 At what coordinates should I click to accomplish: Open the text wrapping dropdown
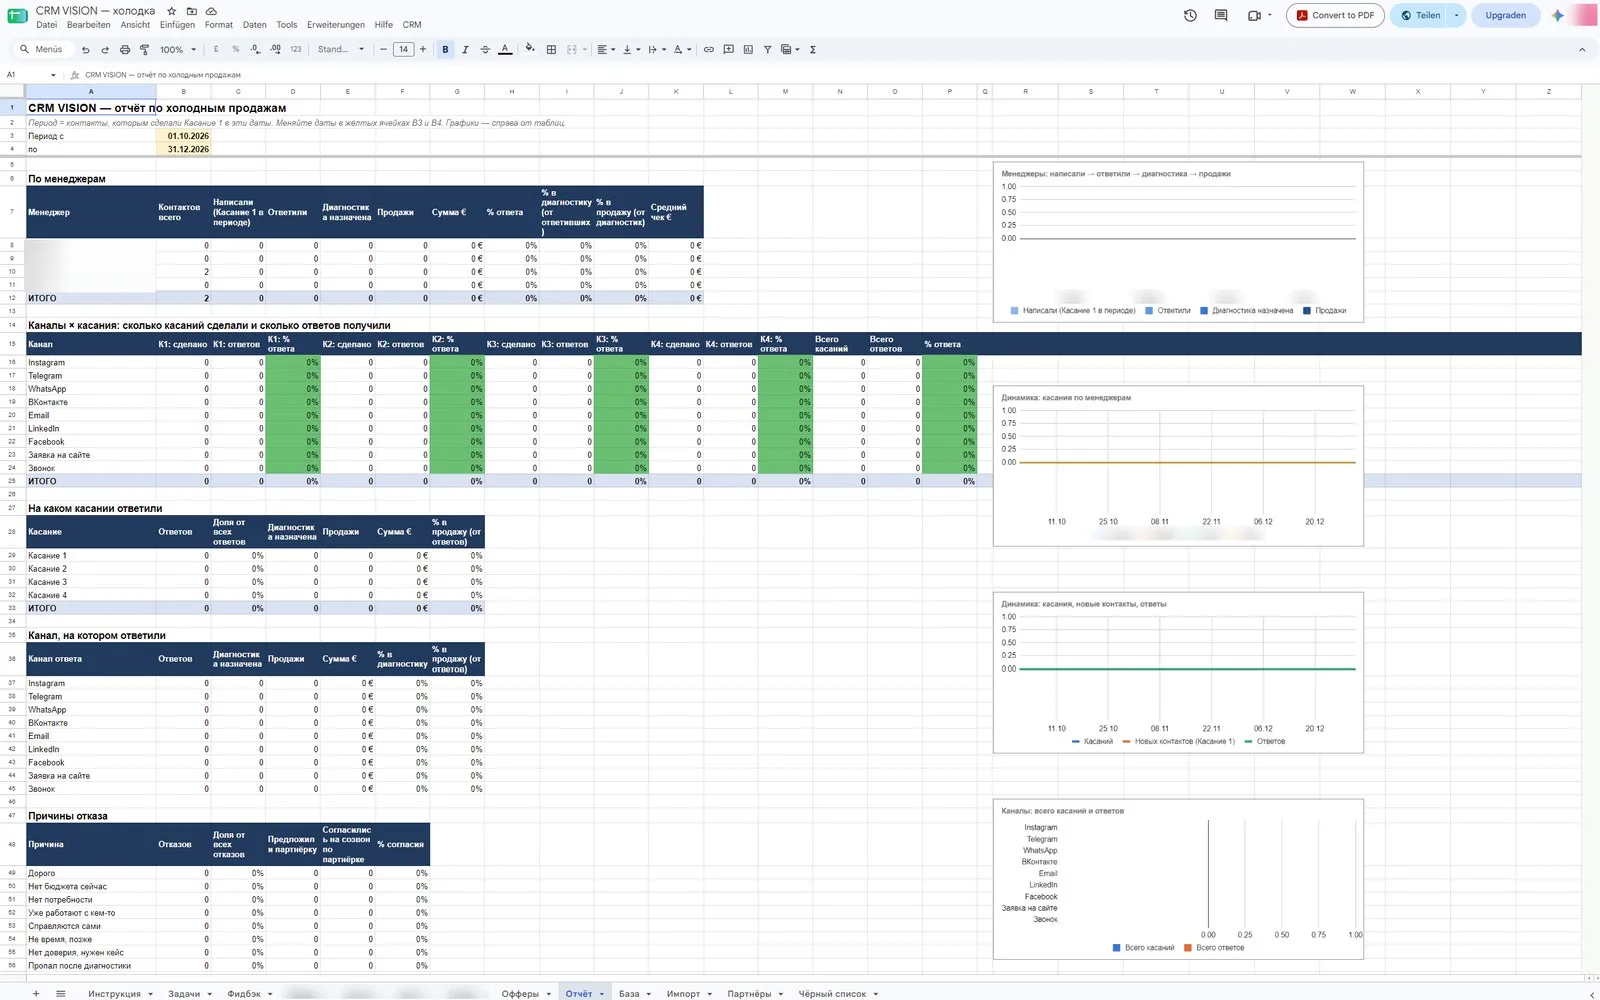[656, 49]
